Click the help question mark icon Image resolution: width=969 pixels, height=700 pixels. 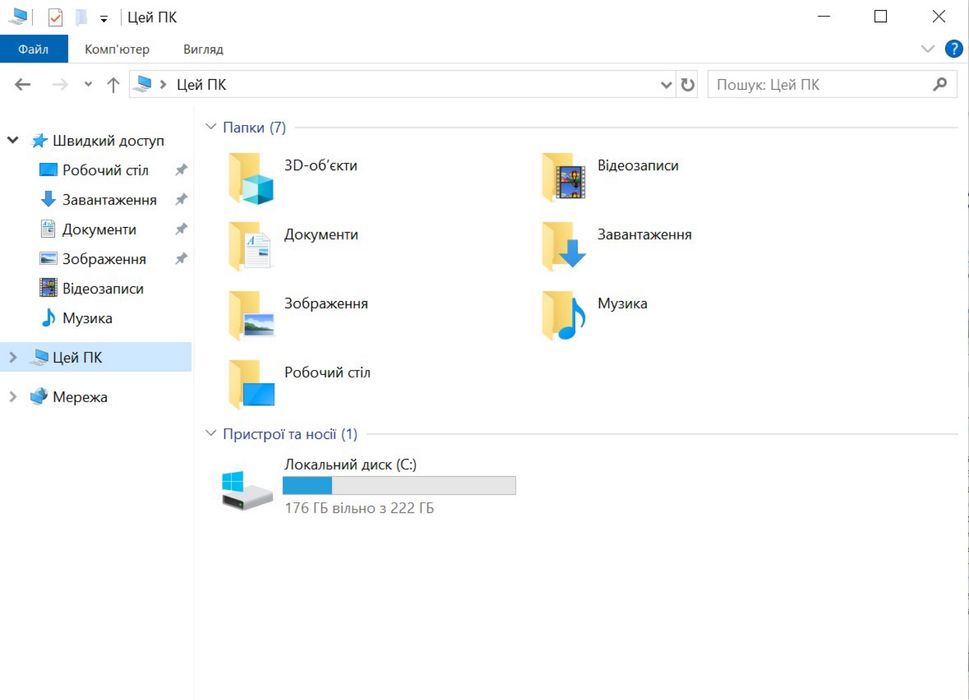click(954, 49)
